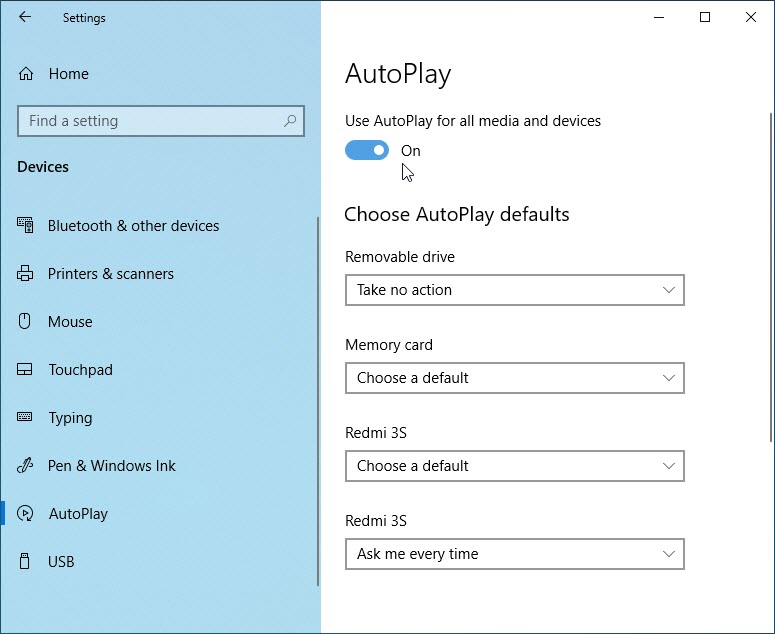Select the Pen & Windows Ink icon
The width and height of the screenshot is (775, 634).
tap(25, 465)
